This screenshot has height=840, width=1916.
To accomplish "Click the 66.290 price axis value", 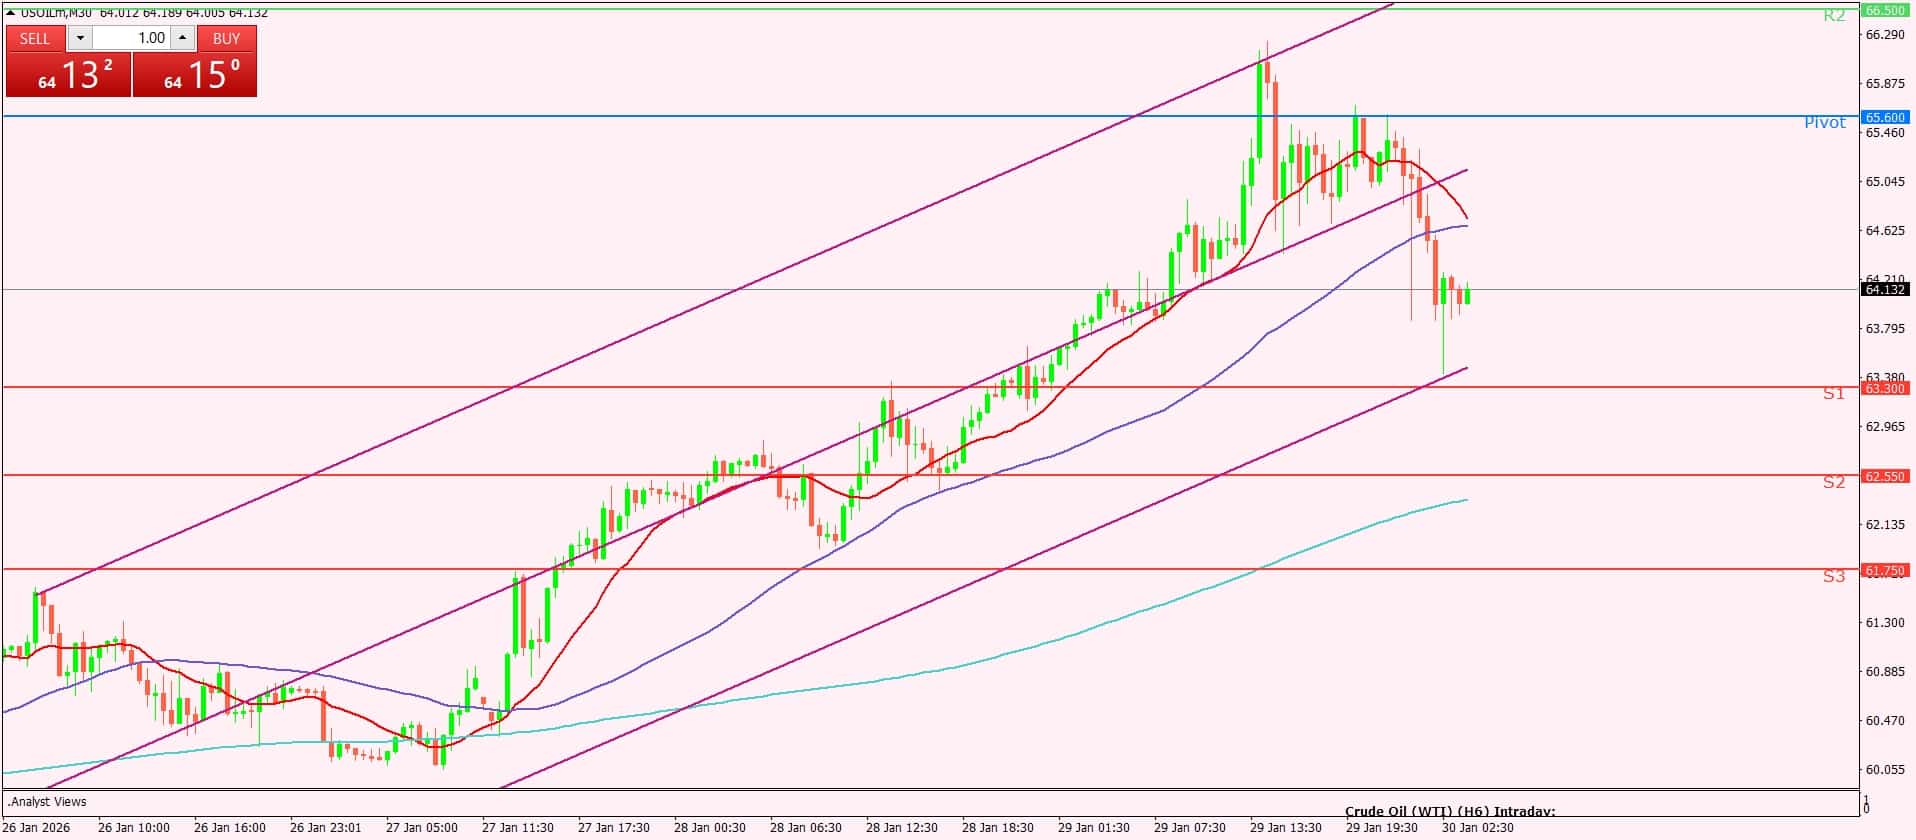I will [x=1885, y=35].
